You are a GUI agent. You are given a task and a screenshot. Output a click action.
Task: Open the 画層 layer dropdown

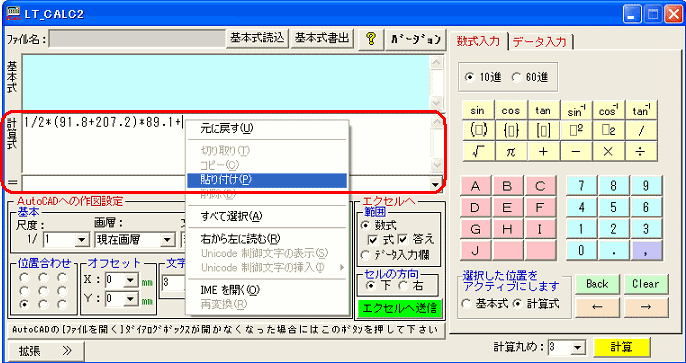pos(168,240)
